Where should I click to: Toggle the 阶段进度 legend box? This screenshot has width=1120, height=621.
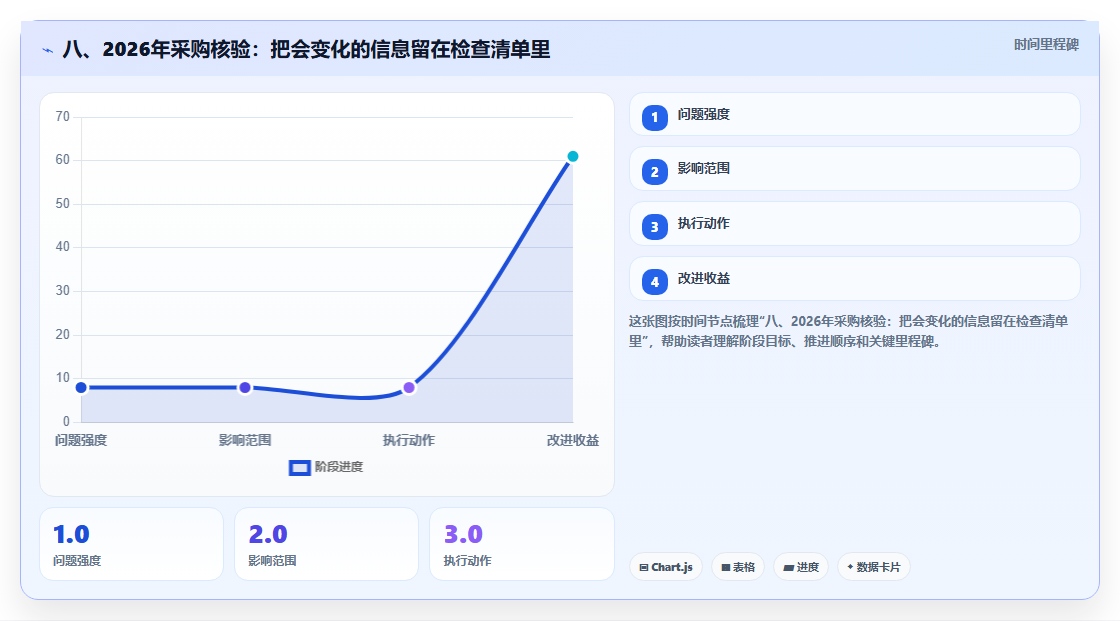pyautogui.click(x=299, y=468)
